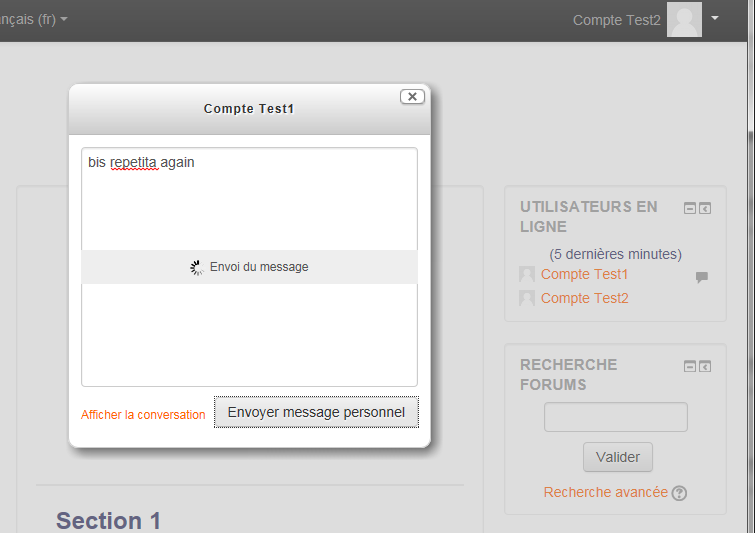Dock the Utilisateurs en ligne block

tap(705, 208)
